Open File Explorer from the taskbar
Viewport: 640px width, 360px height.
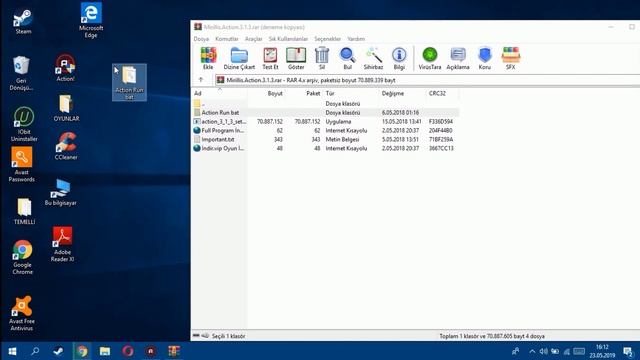tap(105, 351)
